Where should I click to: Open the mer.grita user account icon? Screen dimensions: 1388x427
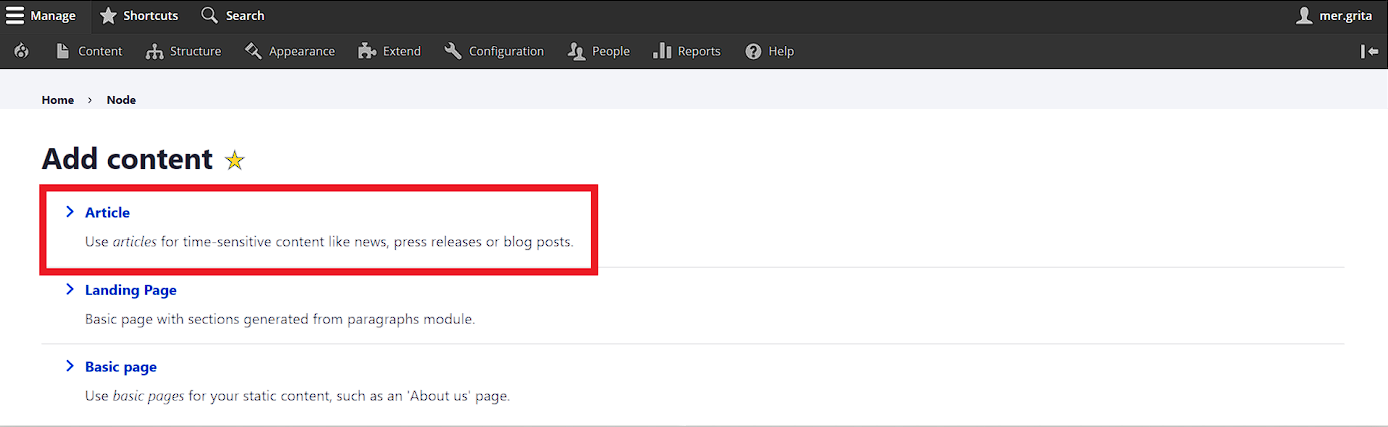(1304, 15)
